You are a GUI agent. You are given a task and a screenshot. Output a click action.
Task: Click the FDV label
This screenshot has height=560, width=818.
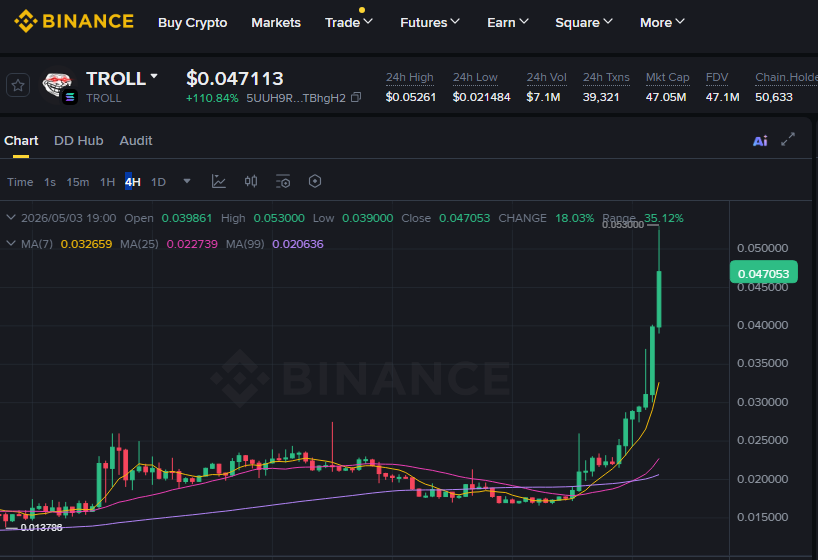click(717, 77)
